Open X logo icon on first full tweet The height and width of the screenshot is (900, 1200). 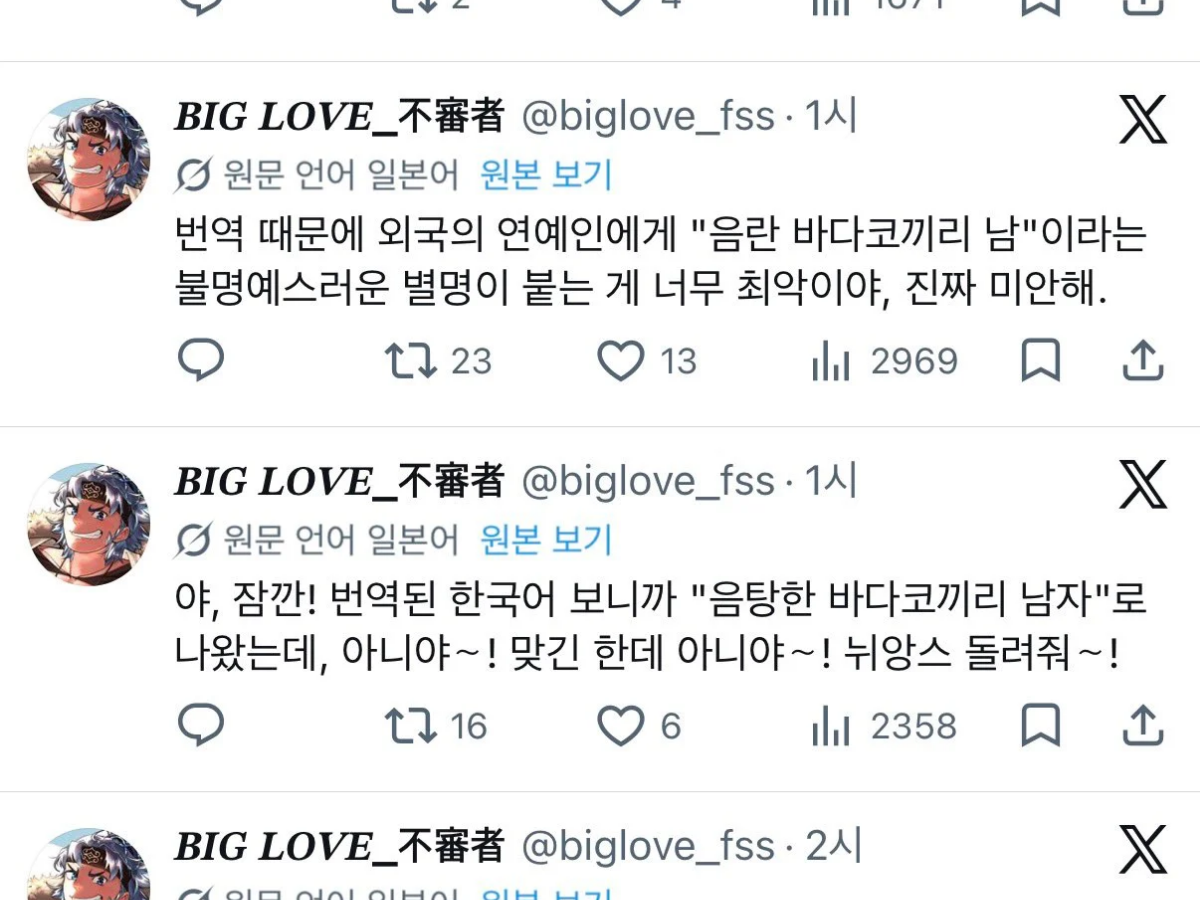1142,120
